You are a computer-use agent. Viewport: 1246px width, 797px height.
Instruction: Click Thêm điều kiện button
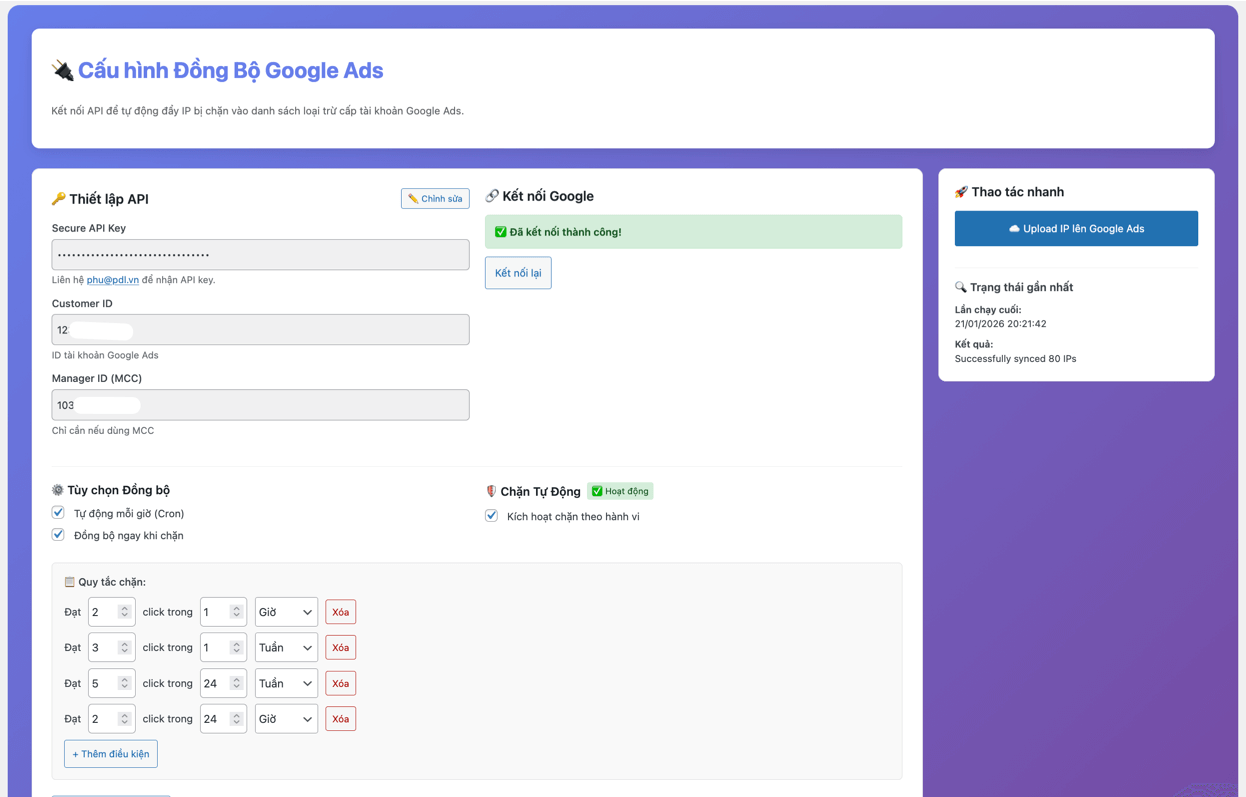point(111,754)
